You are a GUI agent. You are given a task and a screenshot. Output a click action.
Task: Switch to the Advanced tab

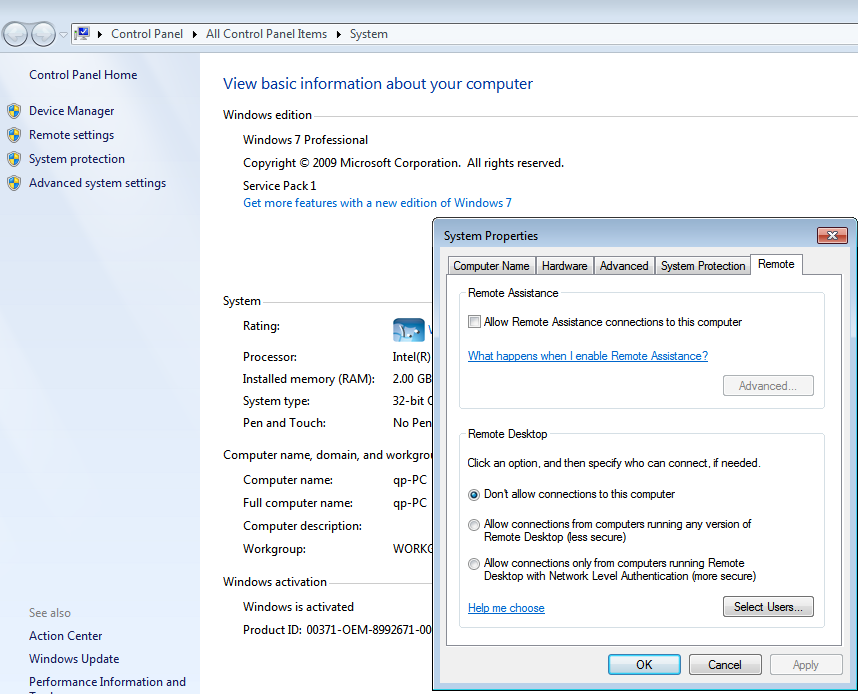(624, 266)
